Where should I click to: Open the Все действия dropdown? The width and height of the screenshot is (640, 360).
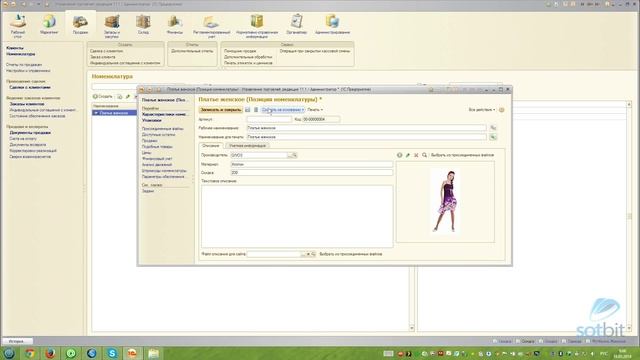coord(482,110)
